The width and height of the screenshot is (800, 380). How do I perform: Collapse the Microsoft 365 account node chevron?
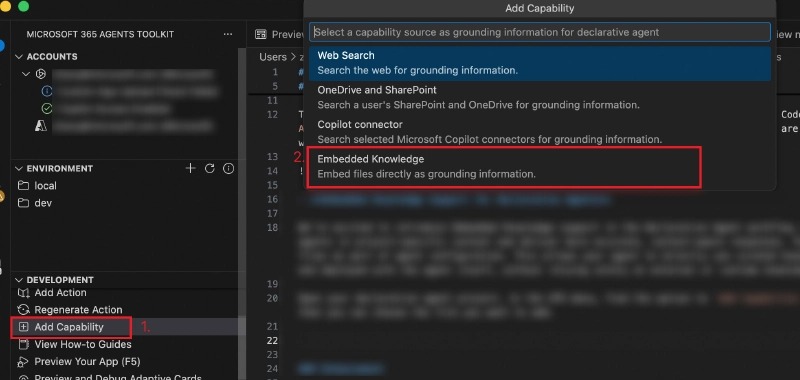[x=27, y=74]
